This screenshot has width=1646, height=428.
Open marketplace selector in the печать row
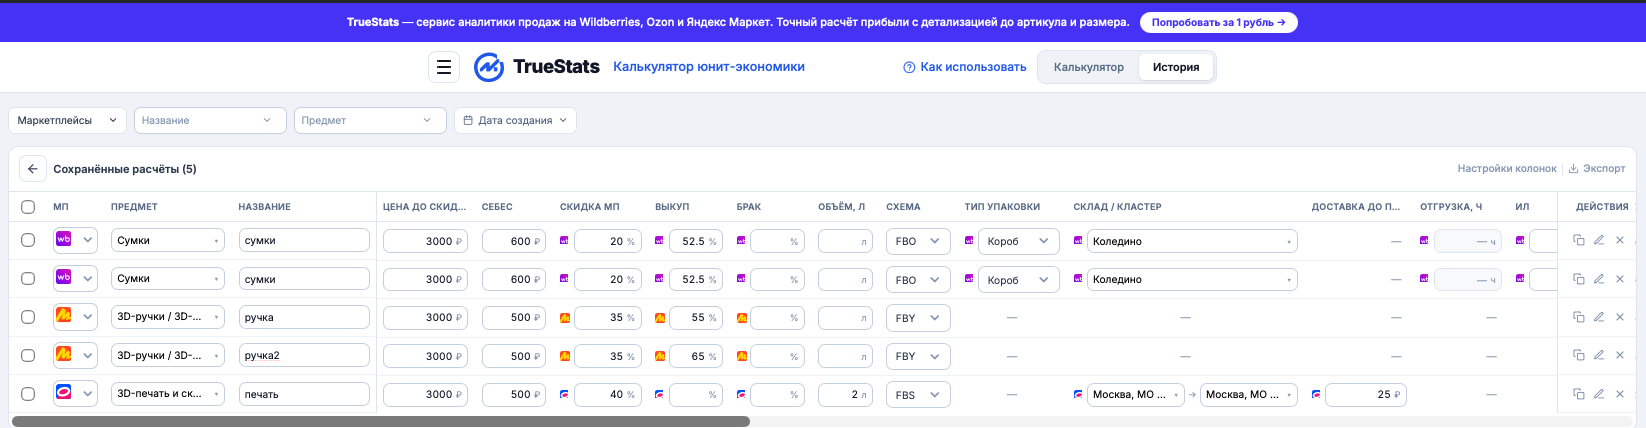[x=75, y=394]
